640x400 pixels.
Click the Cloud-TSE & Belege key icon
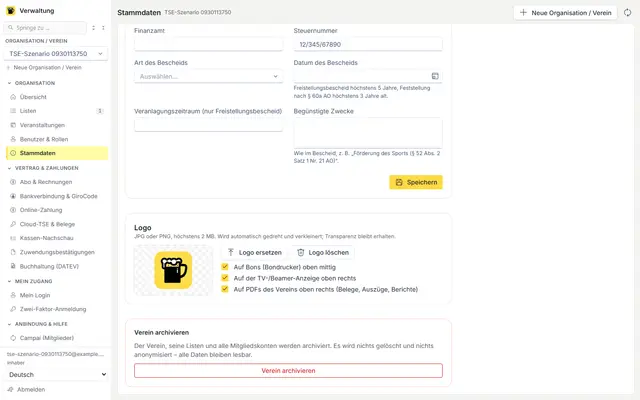coord(13,224)
